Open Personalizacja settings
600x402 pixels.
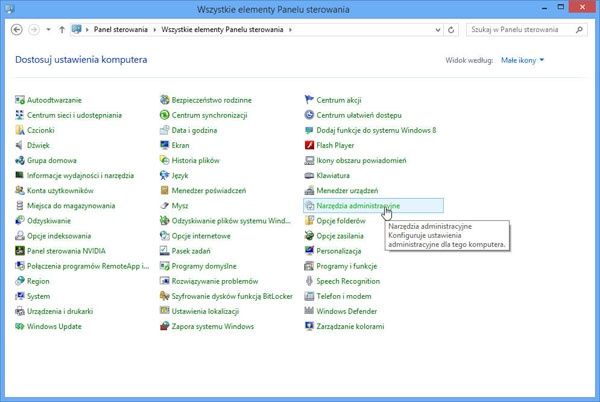[339, 251]
